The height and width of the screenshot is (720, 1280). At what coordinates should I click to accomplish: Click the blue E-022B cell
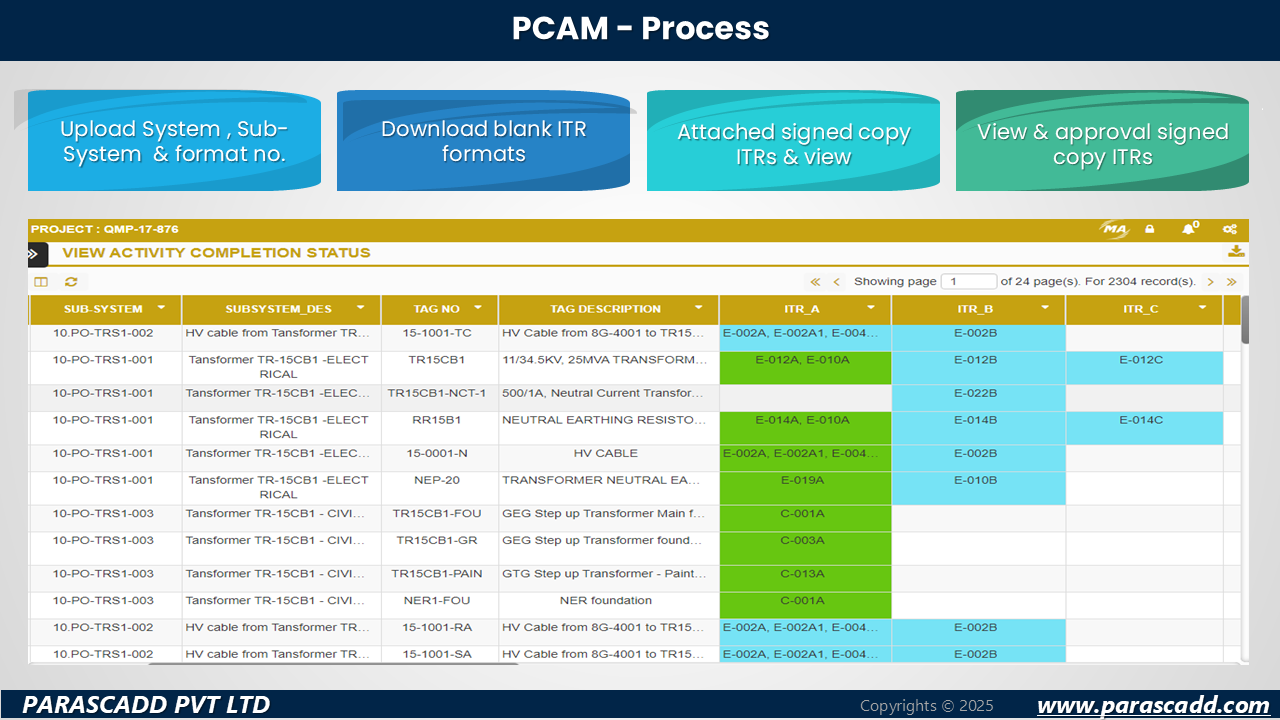pos(977,398)
